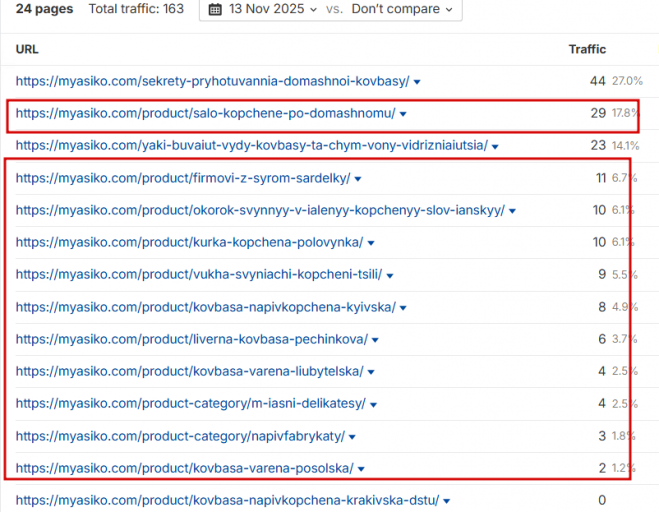The width and height of the screenshot is (659, 512).
Task: Click traffic value 9 for vukha-svyniachi row
Action: pyautogui.click(x=602, y=274)
